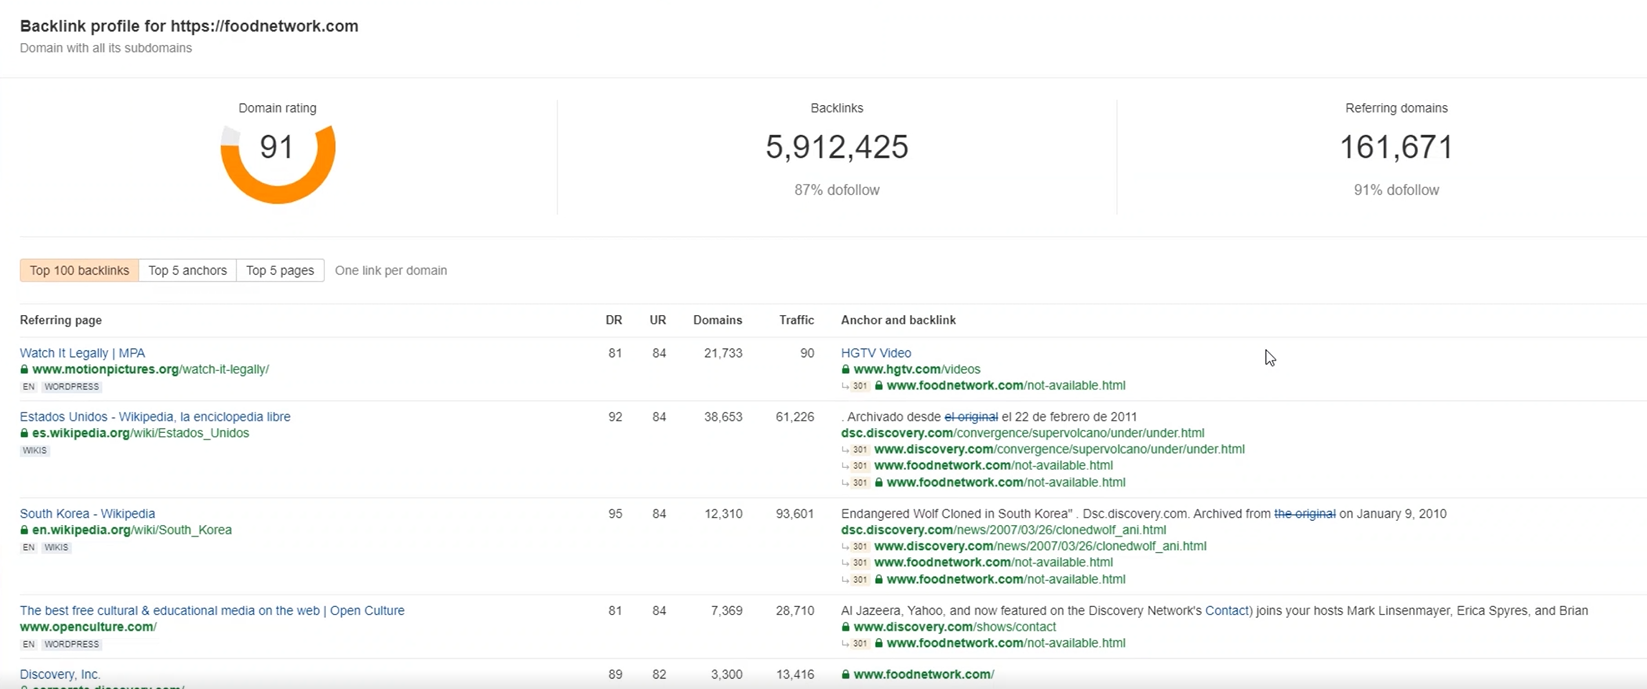Click padlock icon beside Discovery row foodnetwork.com
Viewport: 1647px width, 689px height.
click(x=846, y=675)
